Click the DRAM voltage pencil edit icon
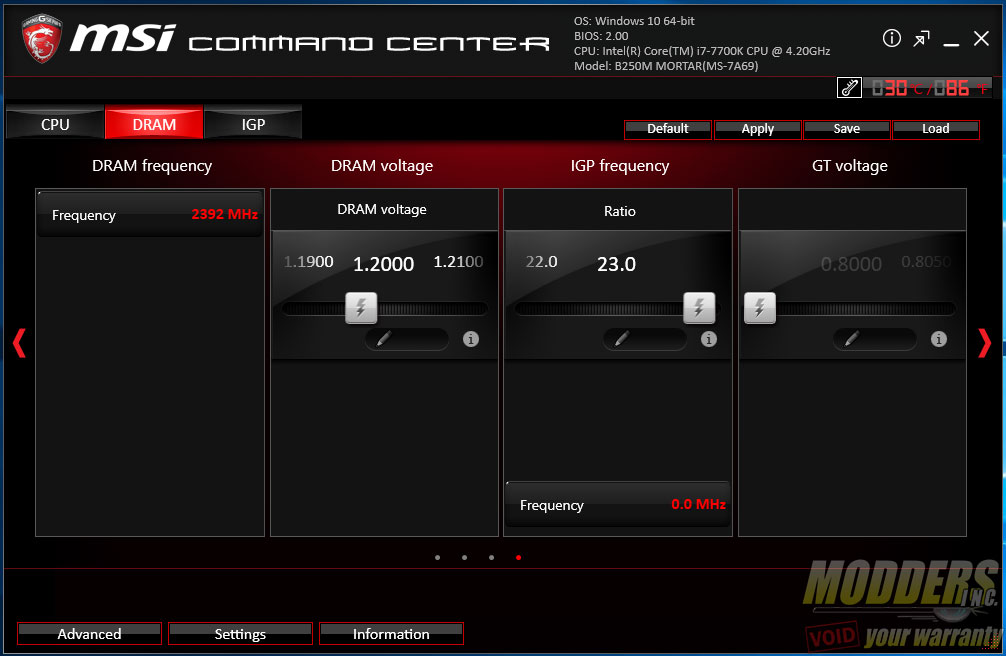The image size is (1006, 656). (383, 338)
